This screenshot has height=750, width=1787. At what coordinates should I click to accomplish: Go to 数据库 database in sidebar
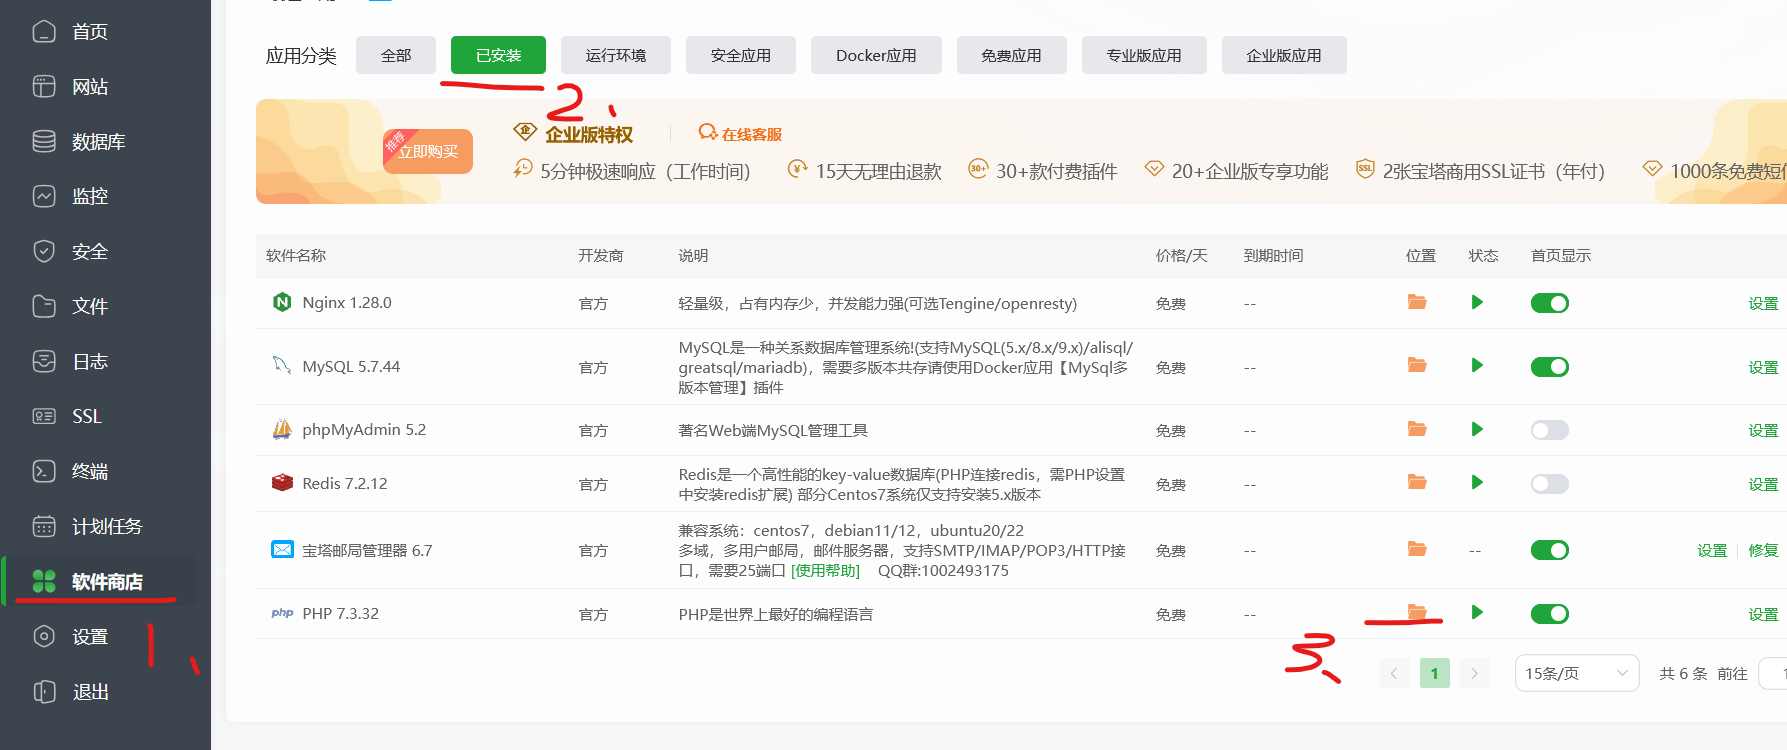pos(98,142)
